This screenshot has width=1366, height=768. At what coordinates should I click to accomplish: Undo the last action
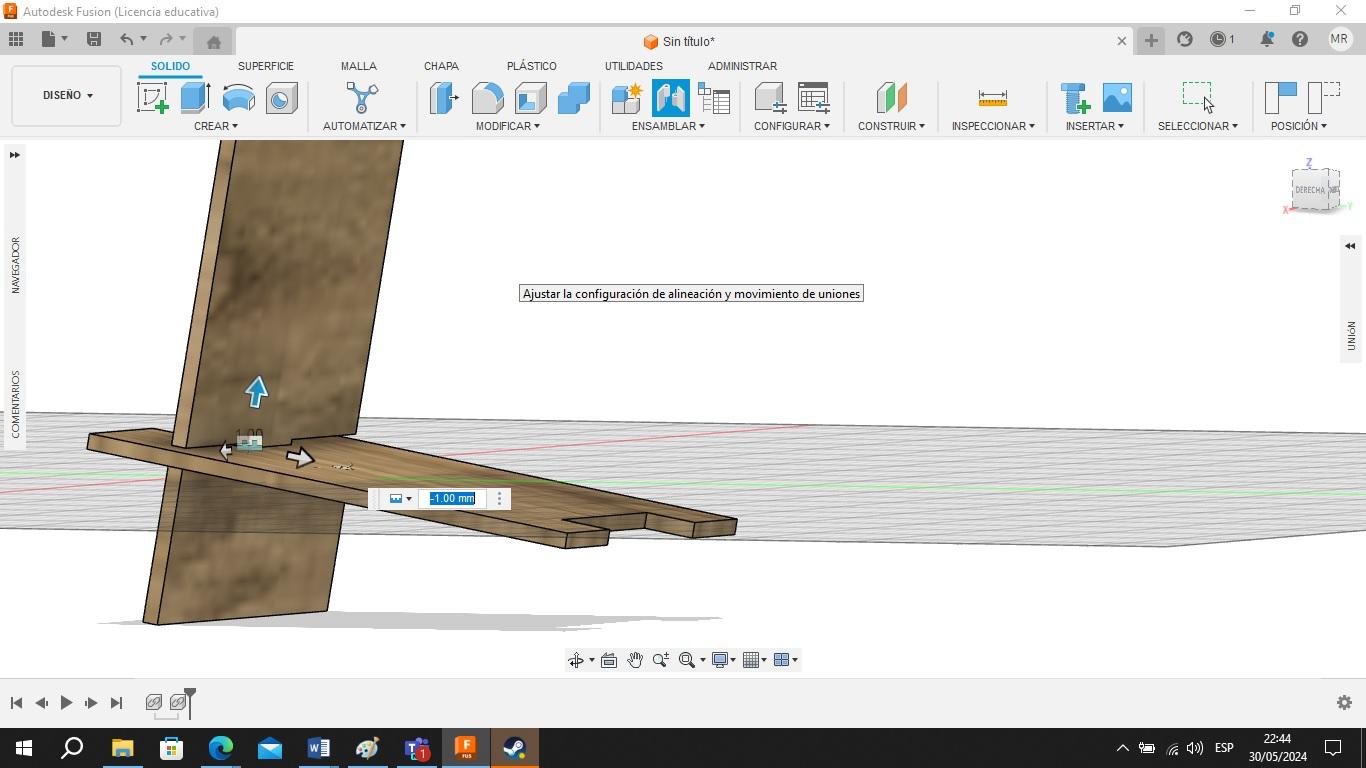pos(126,39)
